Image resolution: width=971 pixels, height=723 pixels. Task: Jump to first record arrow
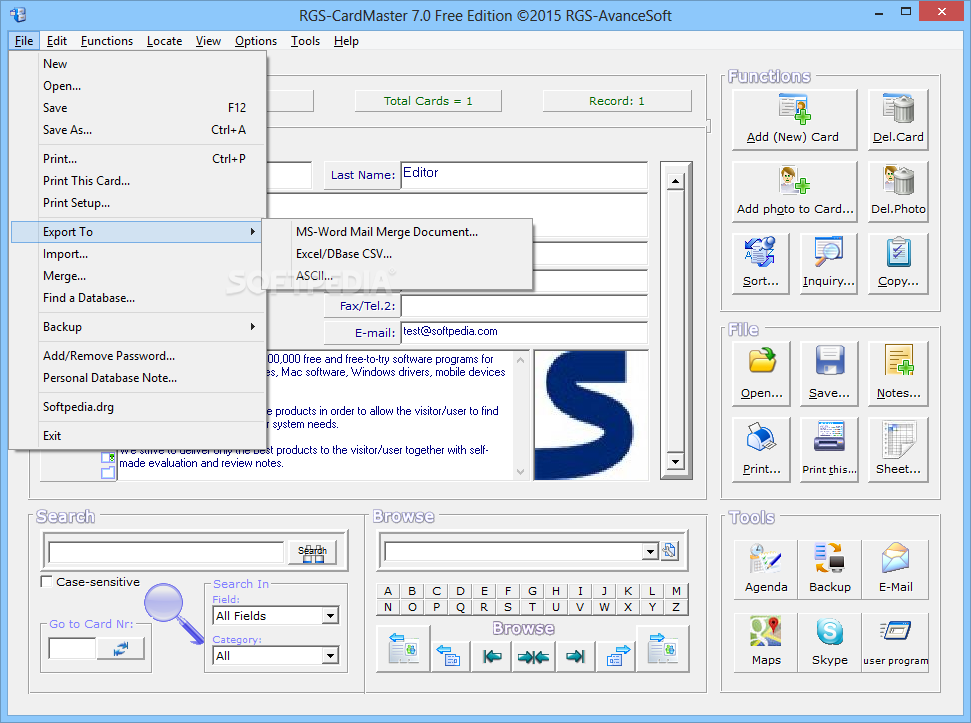click(x=492, y=656)
